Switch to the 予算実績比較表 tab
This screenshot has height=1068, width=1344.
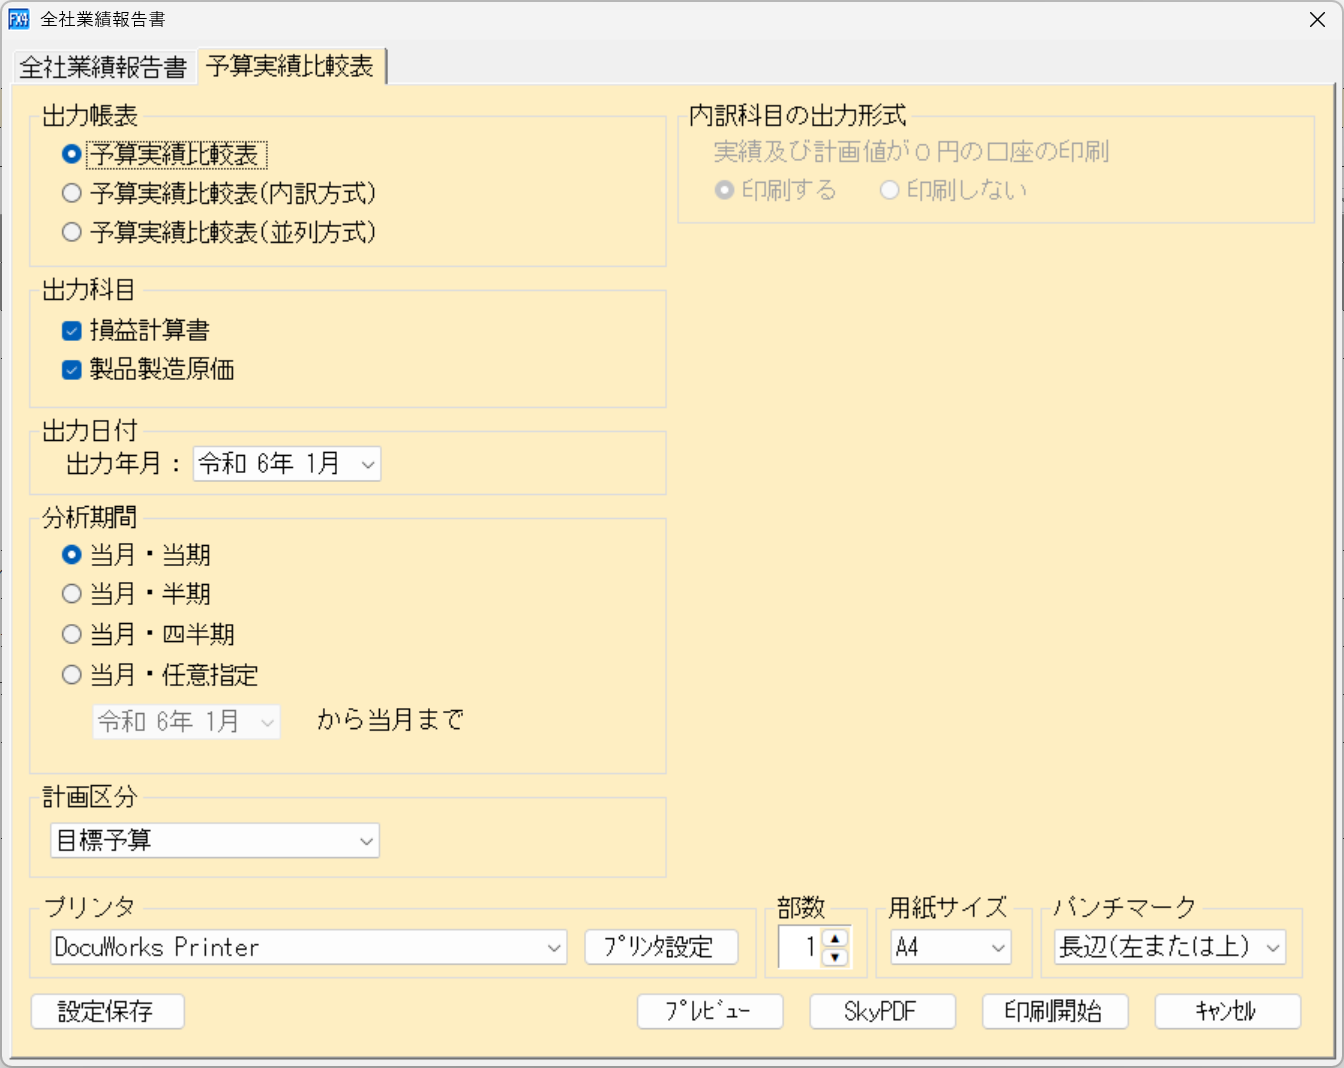291,65
